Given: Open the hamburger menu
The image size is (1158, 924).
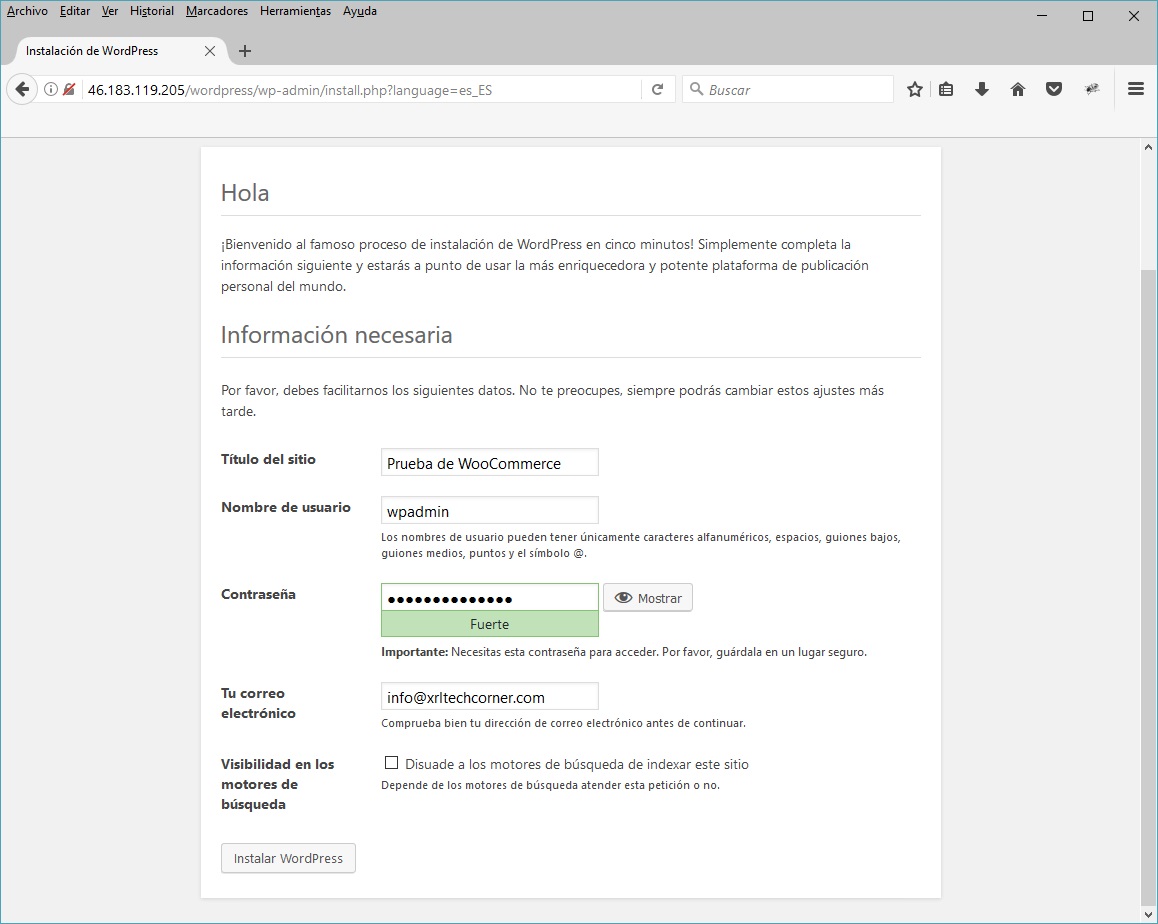Looking at the screenshot, I should [x=1136, y=89].
